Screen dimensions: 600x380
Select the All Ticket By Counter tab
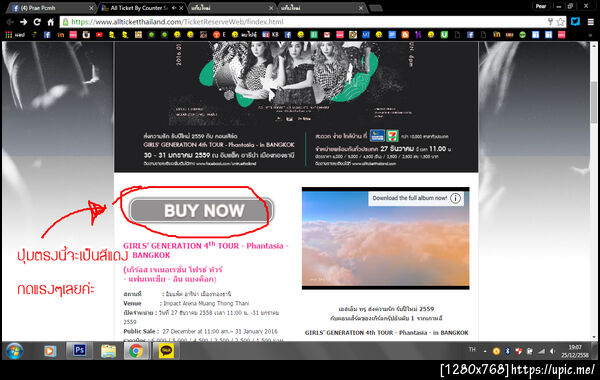pos(142,8)
